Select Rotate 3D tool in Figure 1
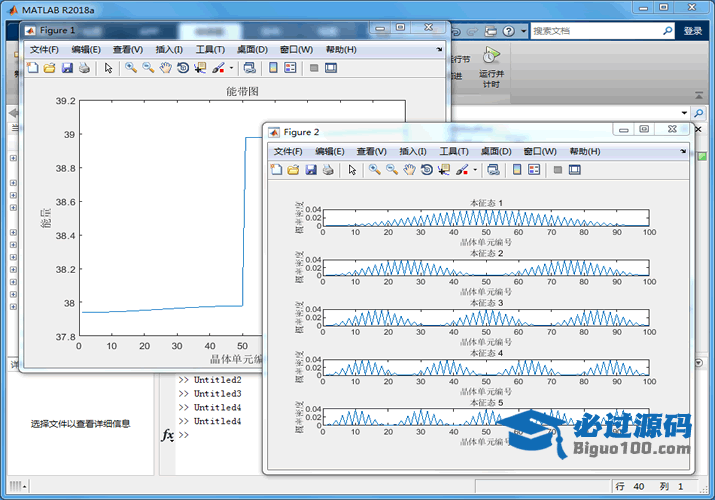This screenshot has width=715, height=500. [x=183, y=68]
